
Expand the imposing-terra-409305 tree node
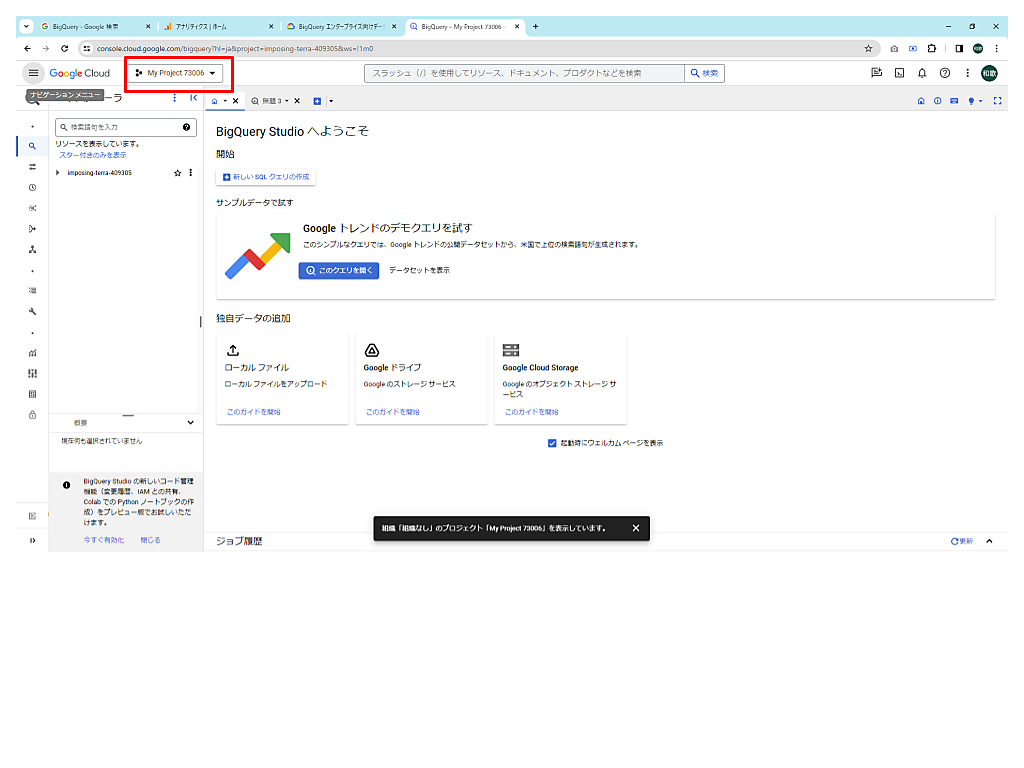tap(58, 173)
